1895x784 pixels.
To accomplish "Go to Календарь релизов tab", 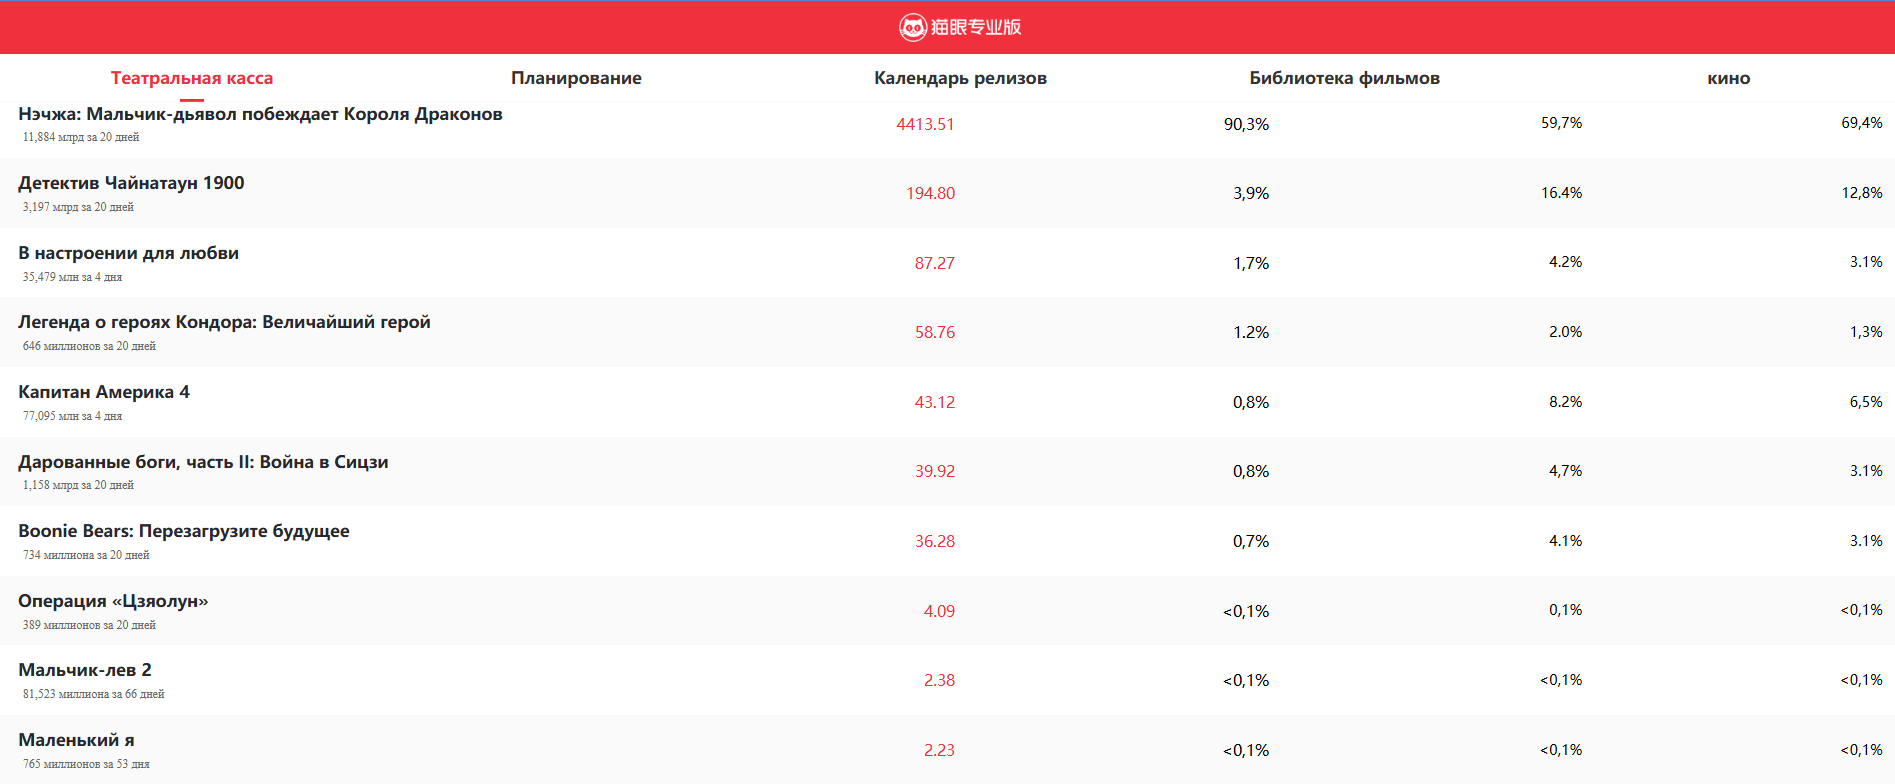I will coord(960,78).
